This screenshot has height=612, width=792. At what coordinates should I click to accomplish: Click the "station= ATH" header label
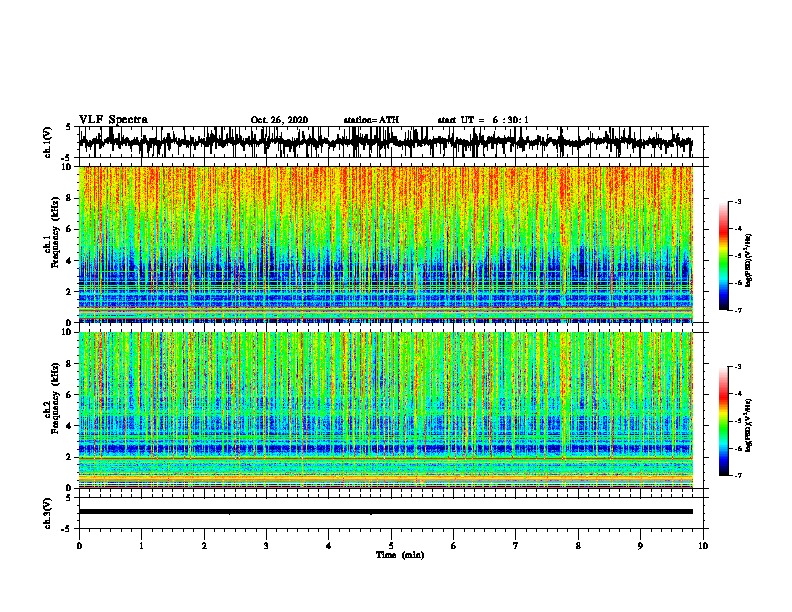click(371, 120)
